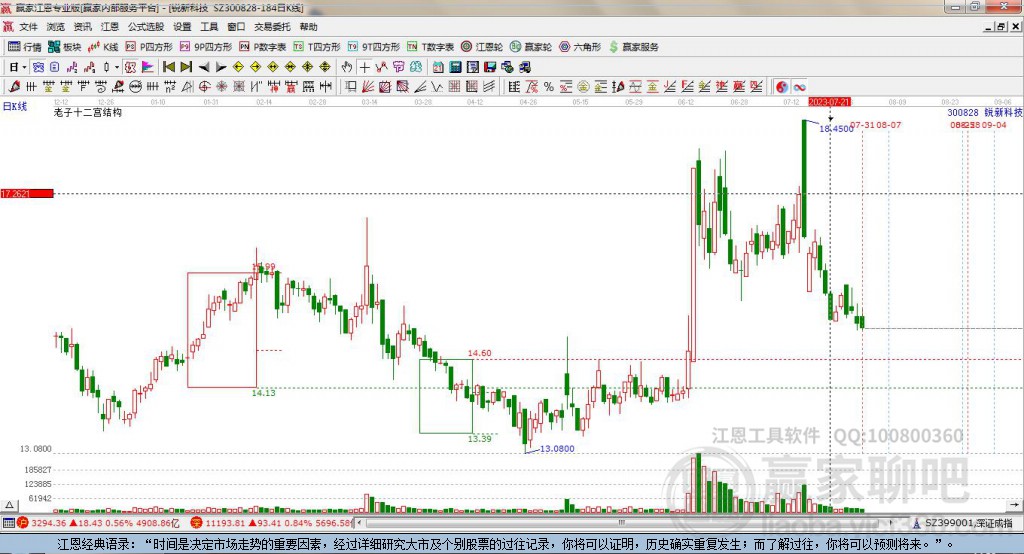This screenshot has width=1024, height=554.
Task: Click the yin-yang circle icon
Action: click(x=782, y=87)
